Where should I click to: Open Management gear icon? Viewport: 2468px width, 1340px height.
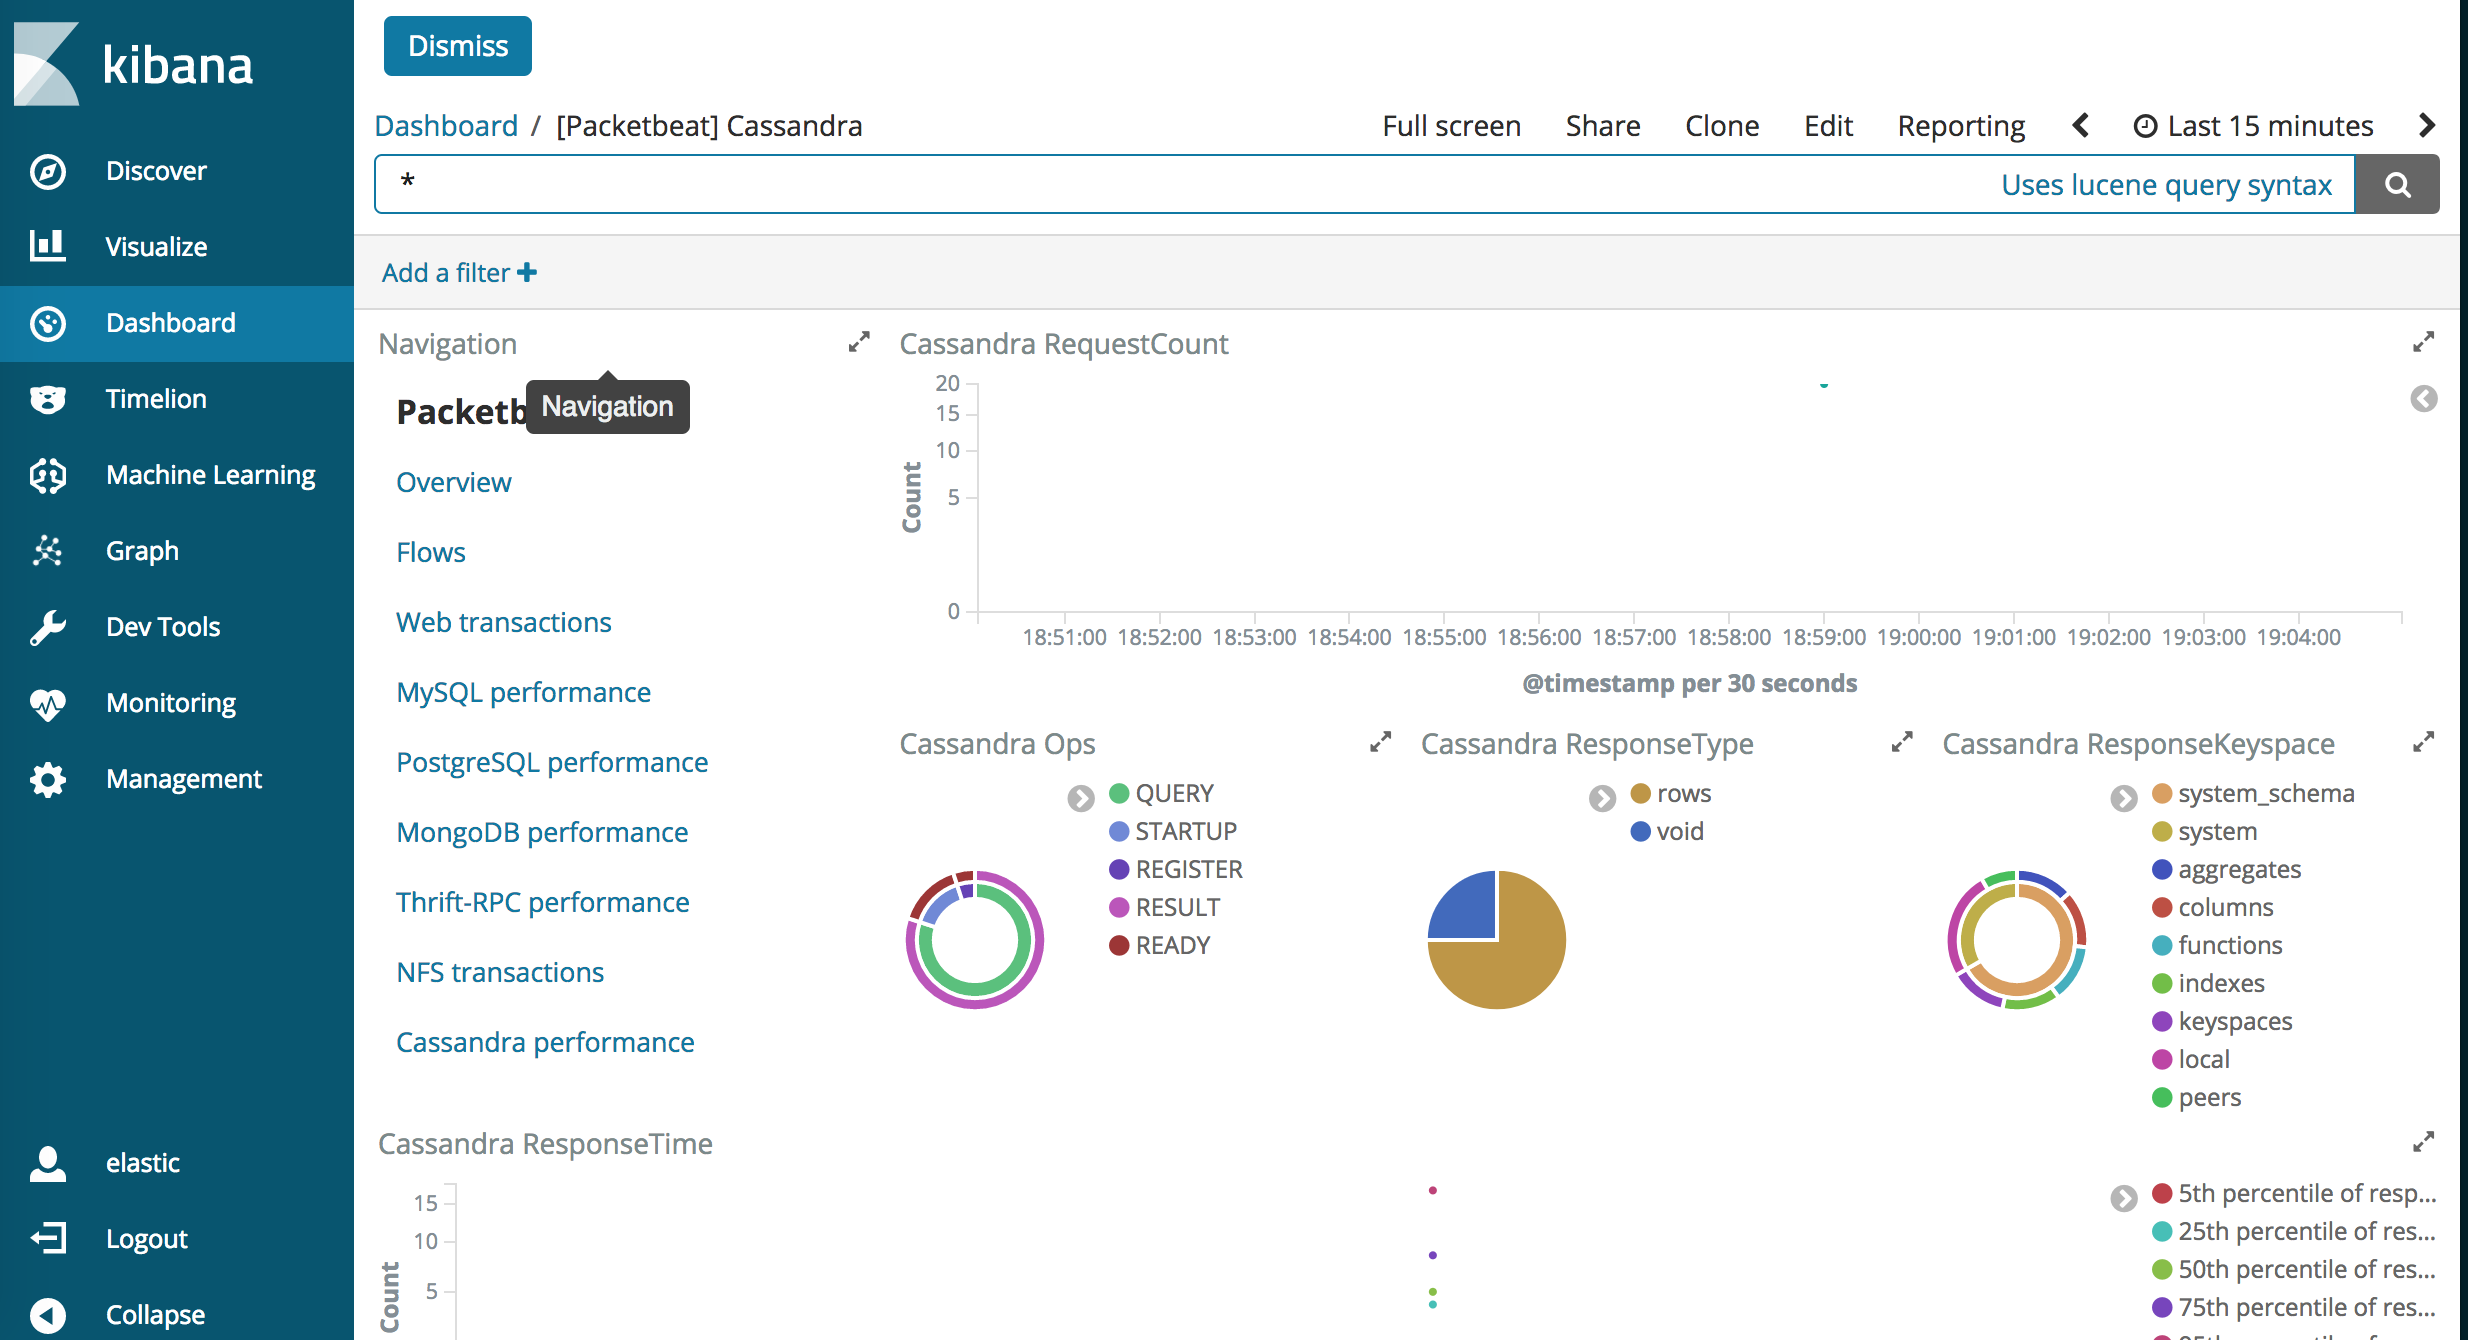47,779
